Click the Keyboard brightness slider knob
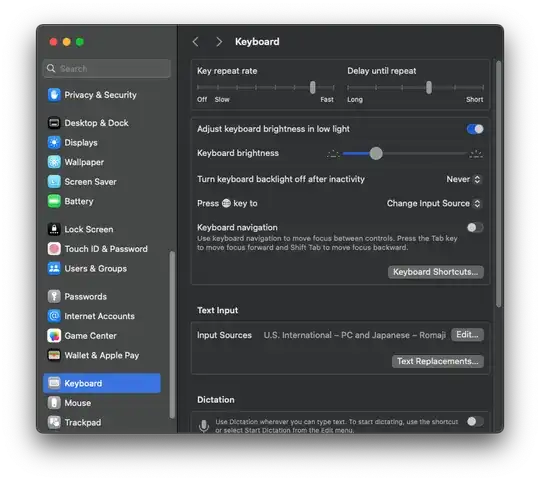 376,154
